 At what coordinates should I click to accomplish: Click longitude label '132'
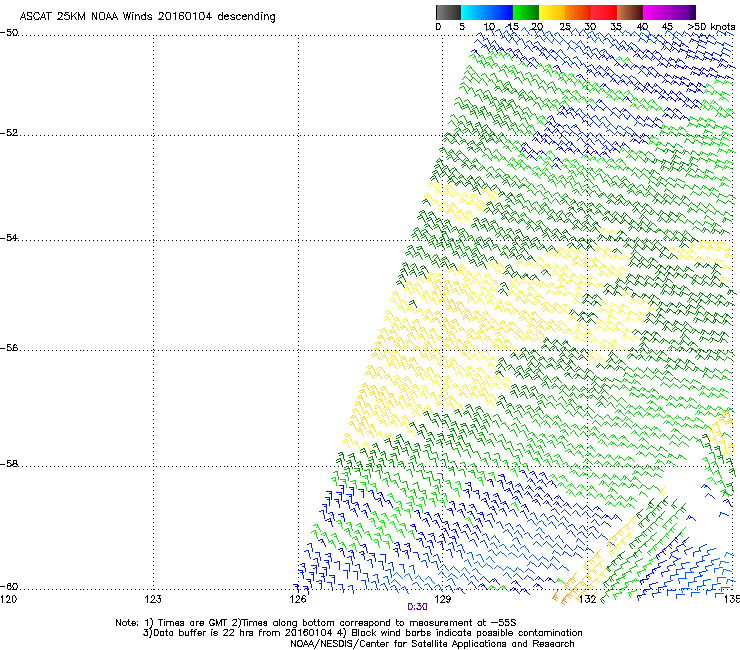(588, 599)
